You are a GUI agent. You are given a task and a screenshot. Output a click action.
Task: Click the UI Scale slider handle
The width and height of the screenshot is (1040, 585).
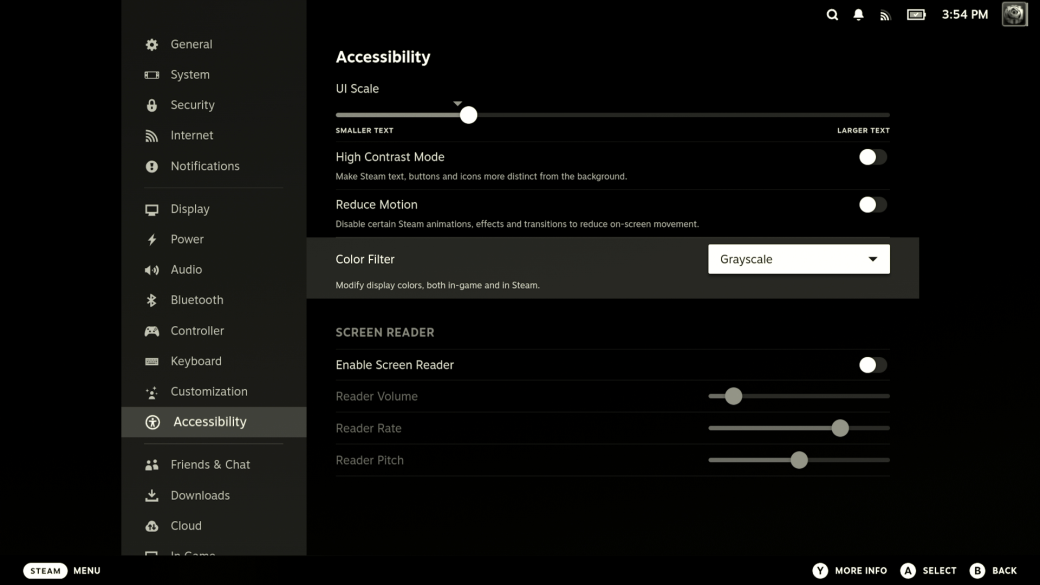point(468,115)
